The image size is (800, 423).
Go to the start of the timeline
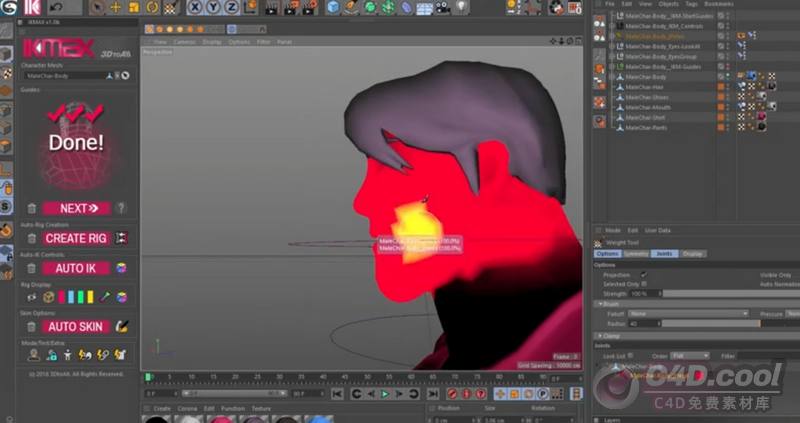click(337, 394)
